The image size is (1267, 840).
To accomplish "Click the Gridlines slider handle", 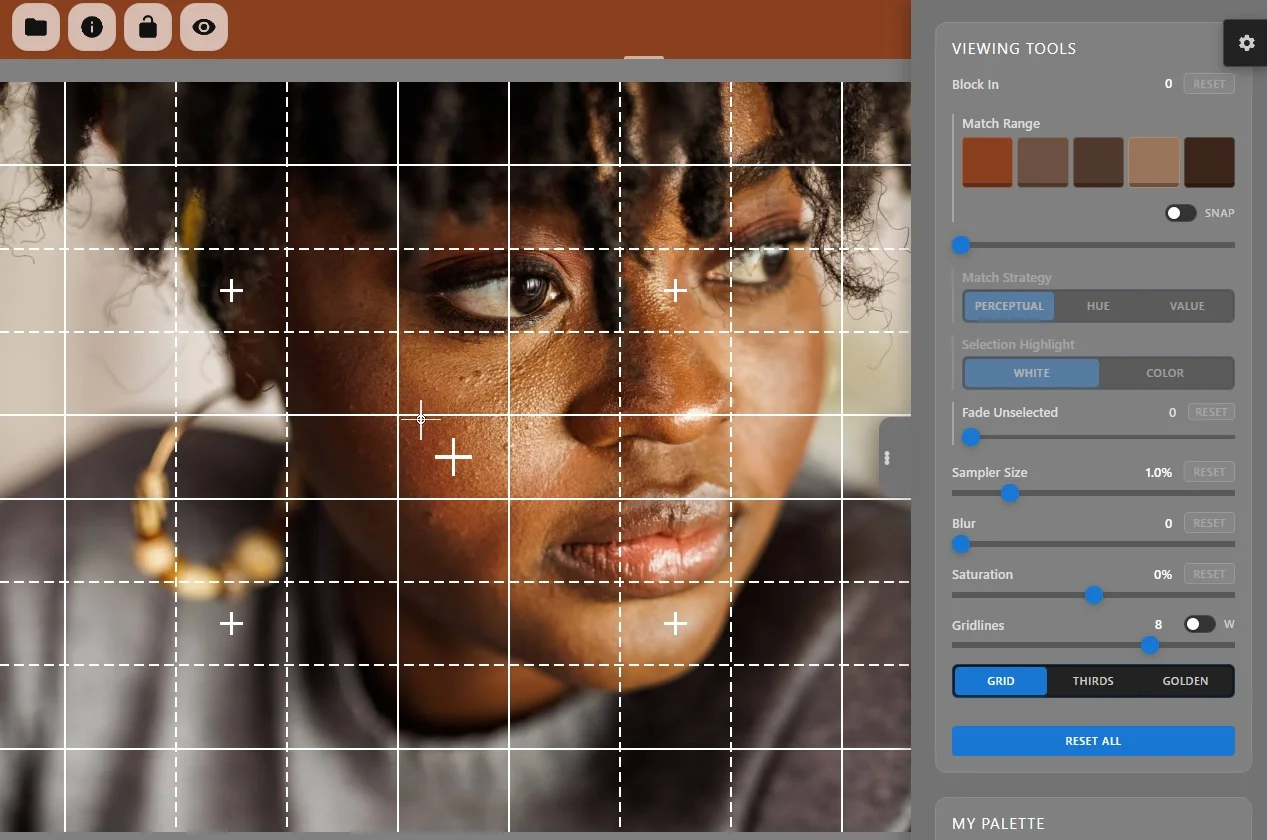I will (x=1150, y=645).
